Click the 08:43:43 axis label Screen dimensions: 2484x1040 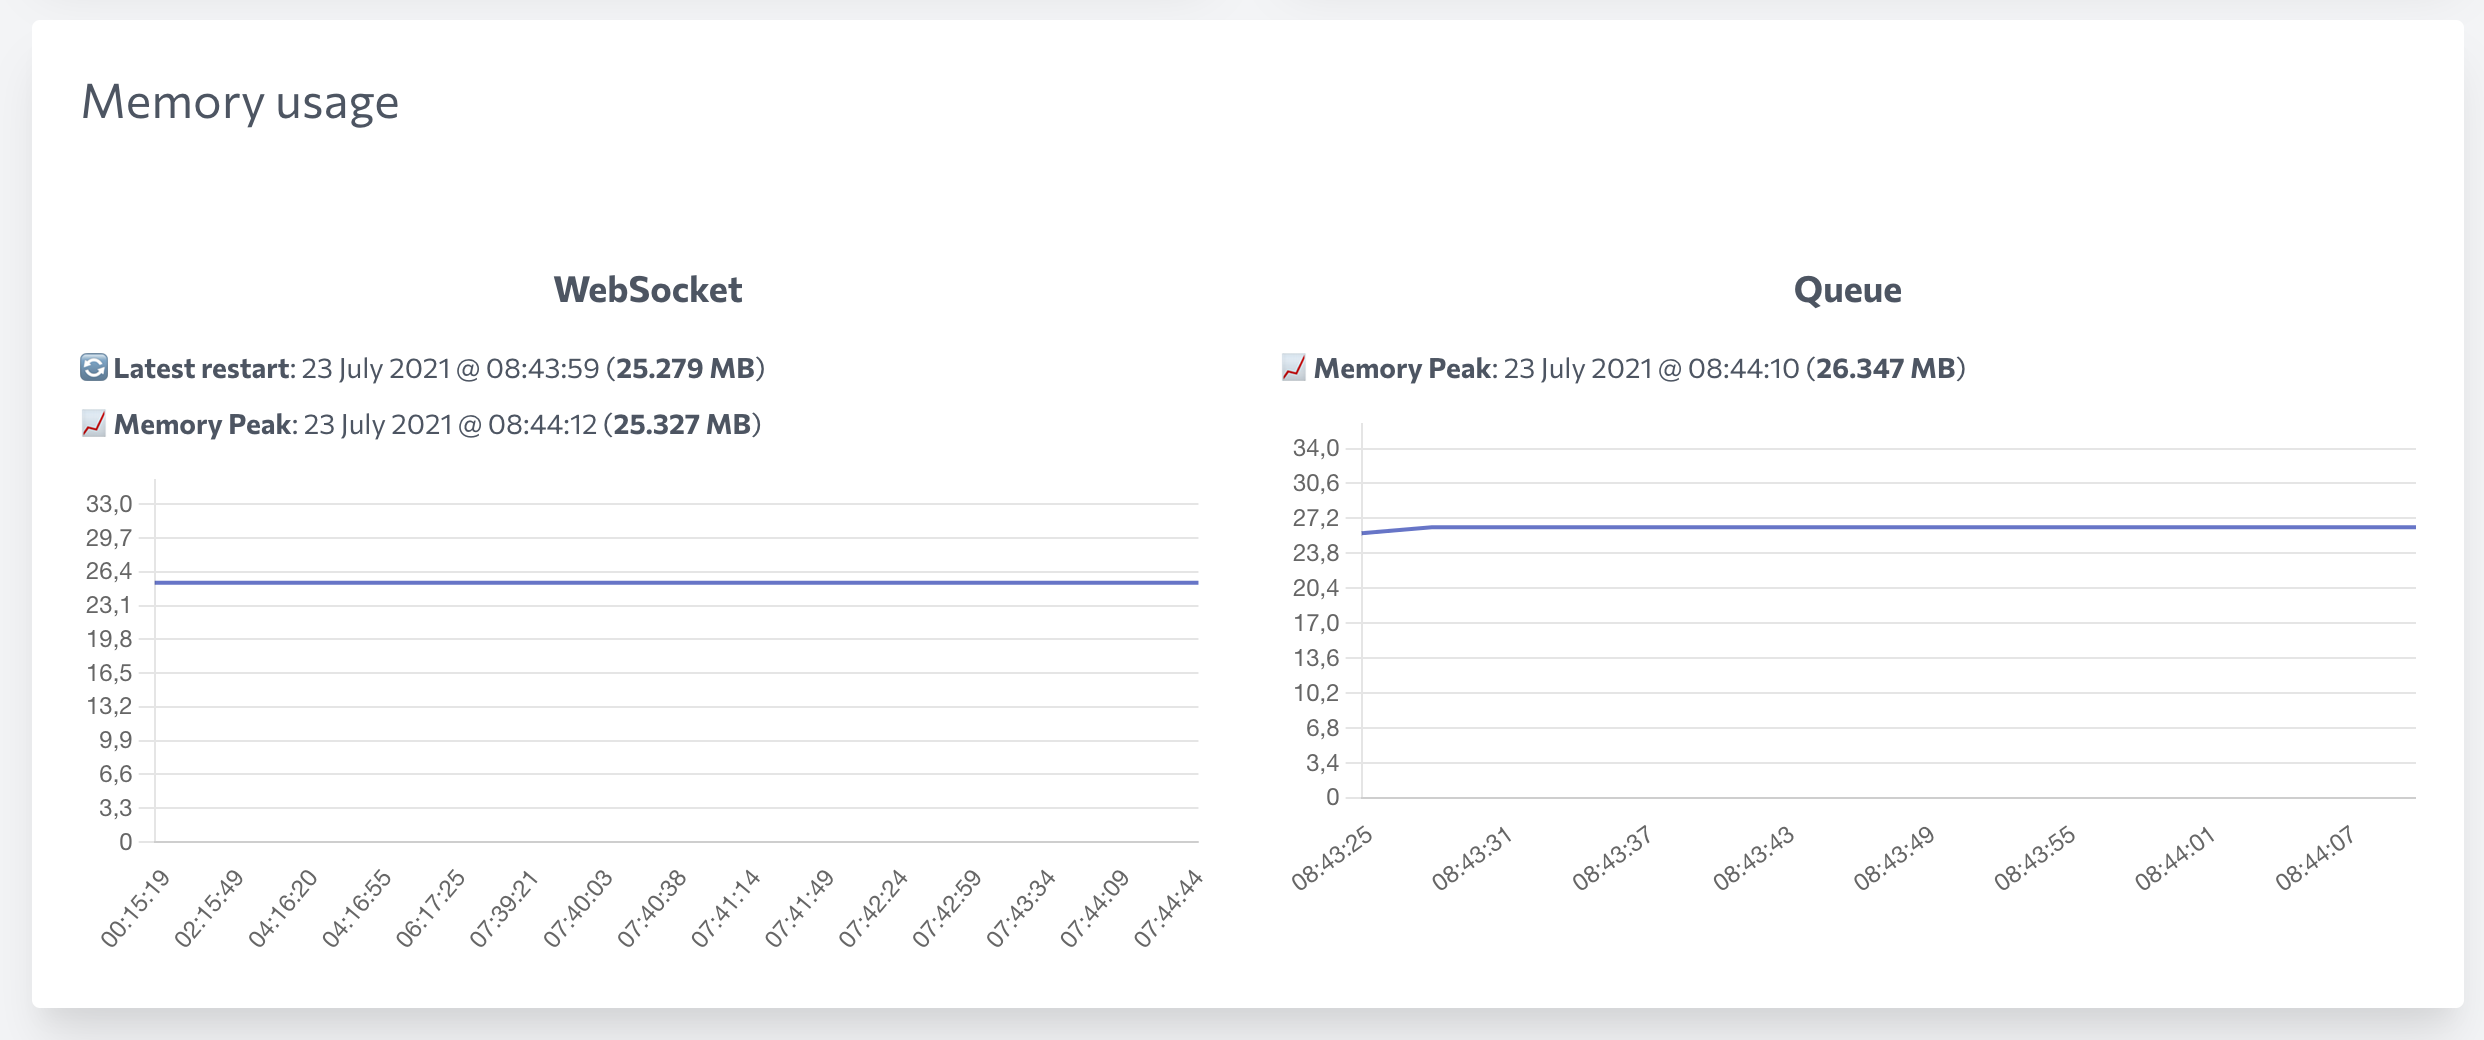point(1754,858)
